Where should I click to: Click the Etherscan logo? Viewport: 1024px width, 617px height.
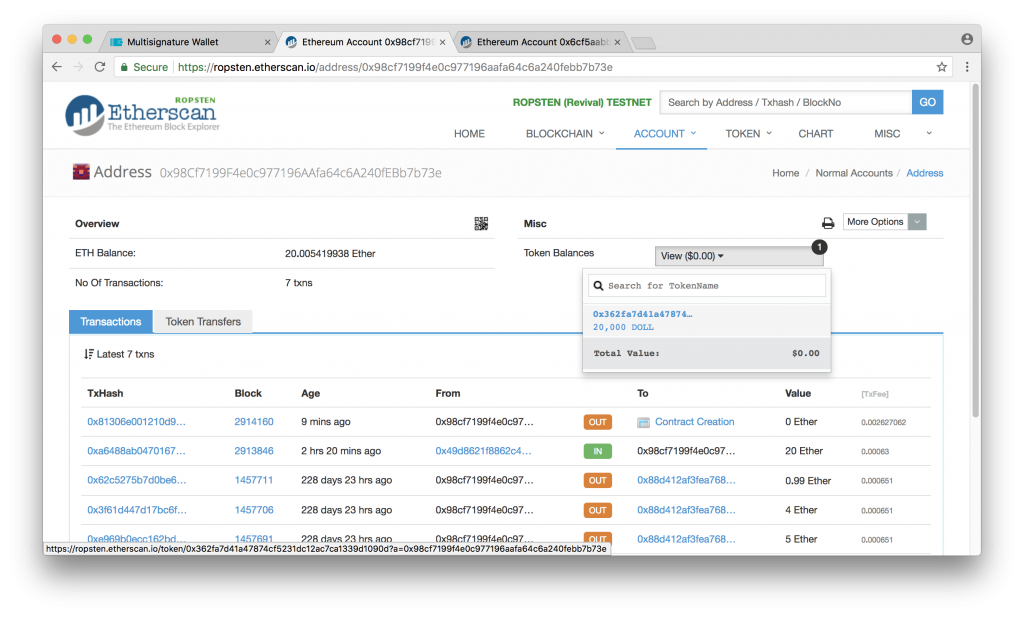click(142, 115)
